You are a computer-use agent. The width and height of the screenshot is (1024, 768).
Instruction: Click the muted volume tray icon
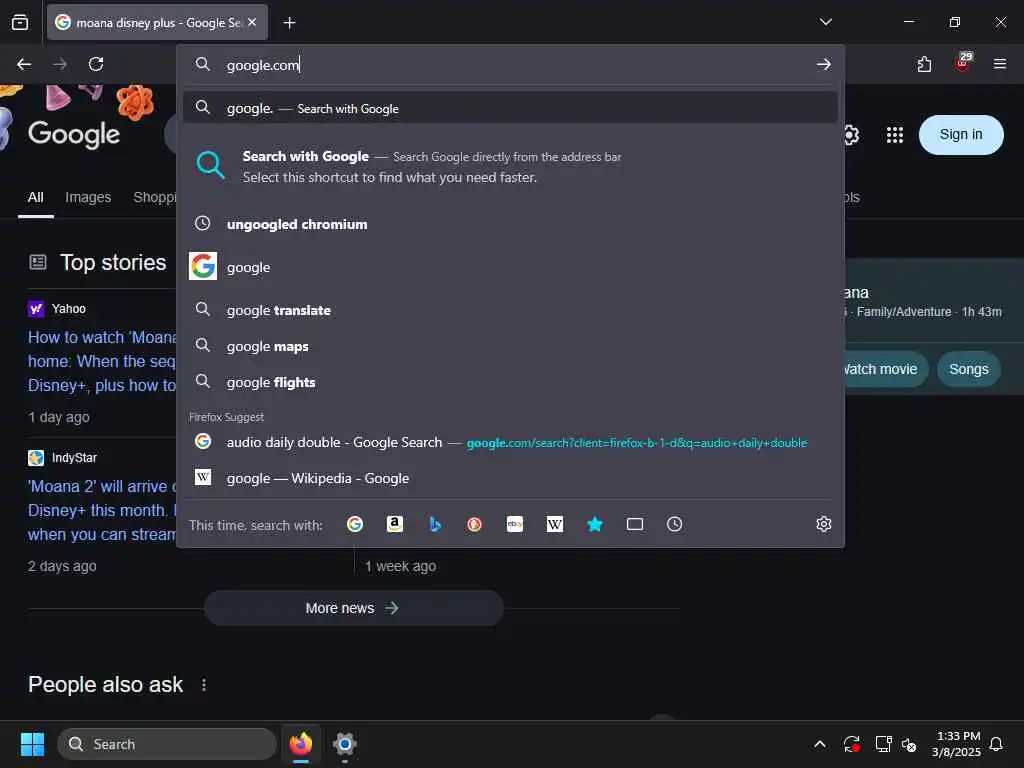(908, 744)
